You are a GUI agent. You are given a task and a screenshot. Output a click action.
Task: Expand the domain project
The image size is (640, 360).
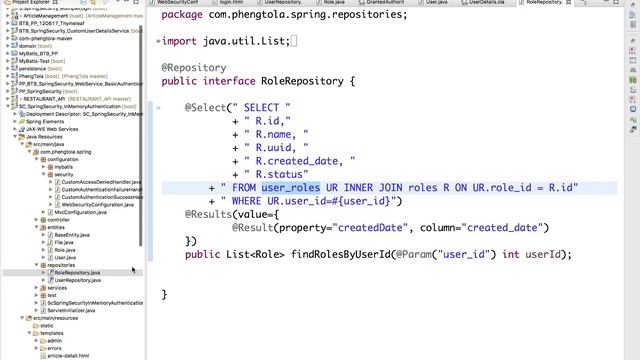pyautogui.click(x=8, y=46)
